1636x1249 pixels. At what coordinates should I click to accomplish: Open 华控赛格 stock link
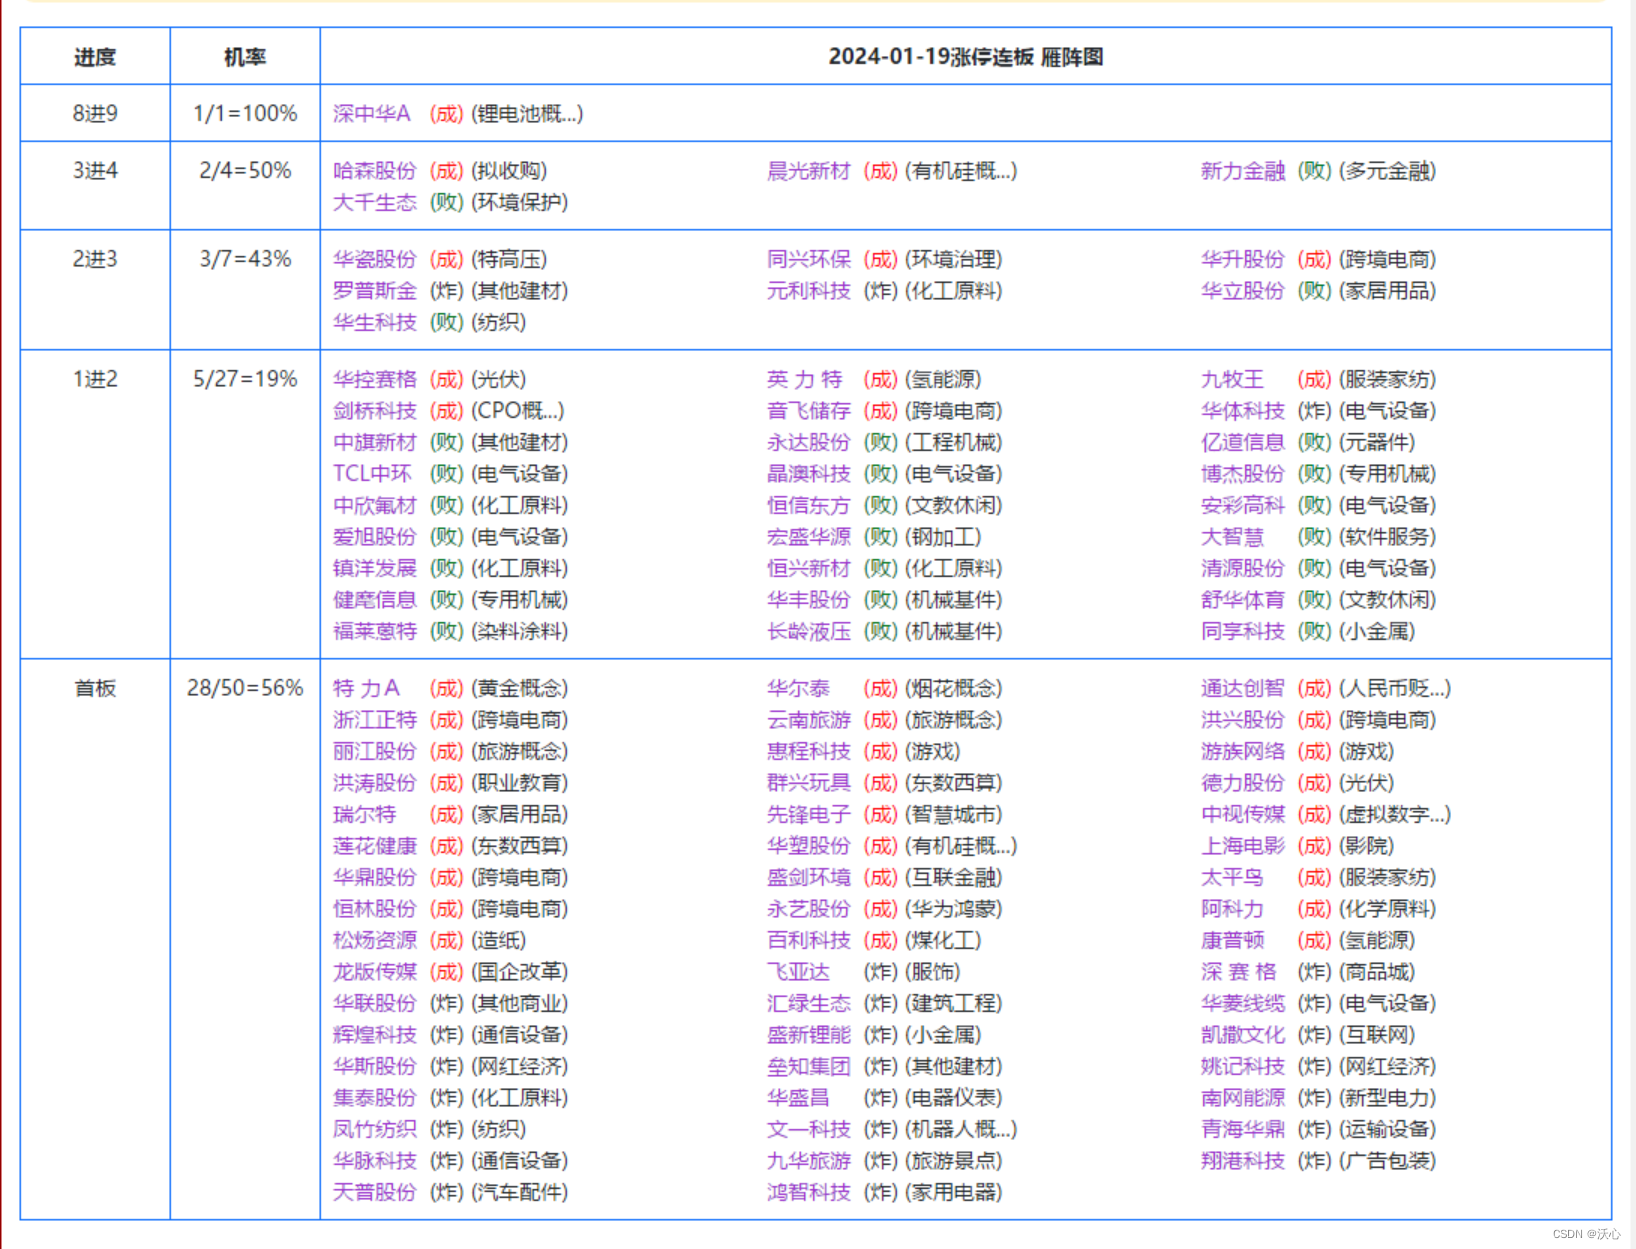pos(374,379)
